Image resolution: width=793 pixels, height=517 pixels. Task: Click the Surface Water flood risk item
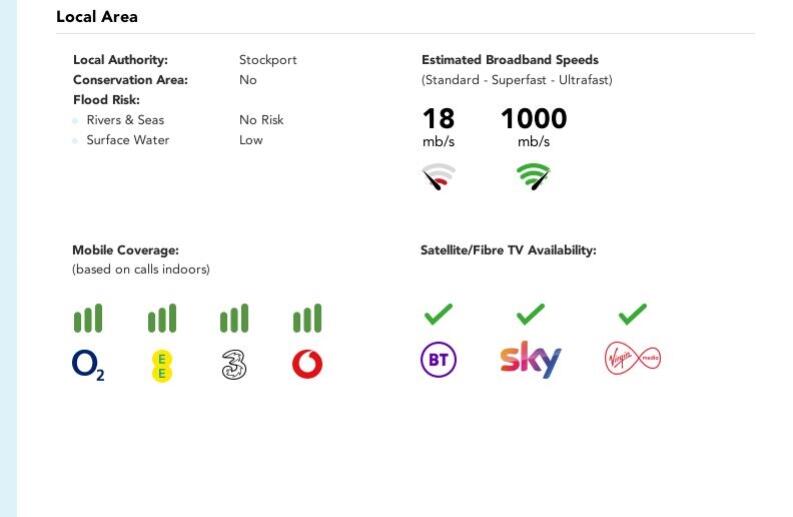[128, 140]
